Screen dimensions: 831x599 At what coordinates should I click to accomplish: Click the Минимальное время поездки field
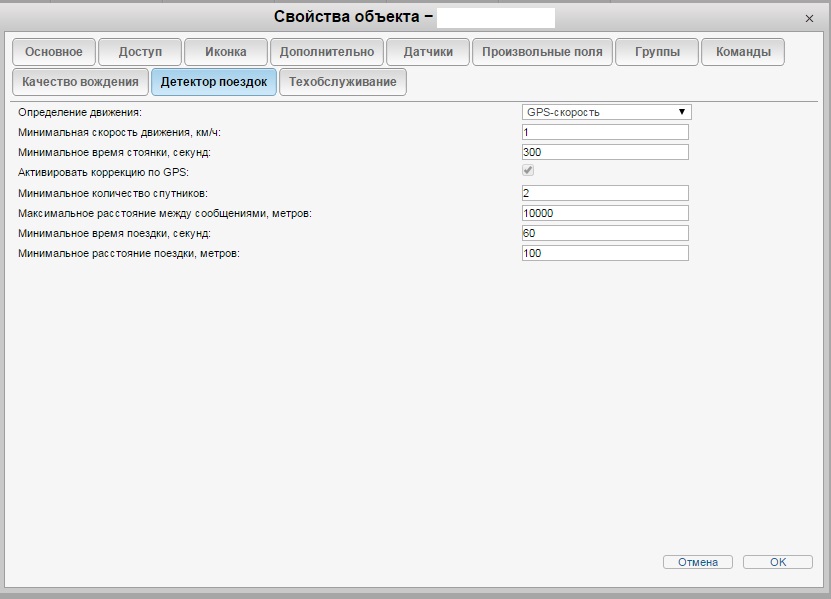click(x=605, y=233)
